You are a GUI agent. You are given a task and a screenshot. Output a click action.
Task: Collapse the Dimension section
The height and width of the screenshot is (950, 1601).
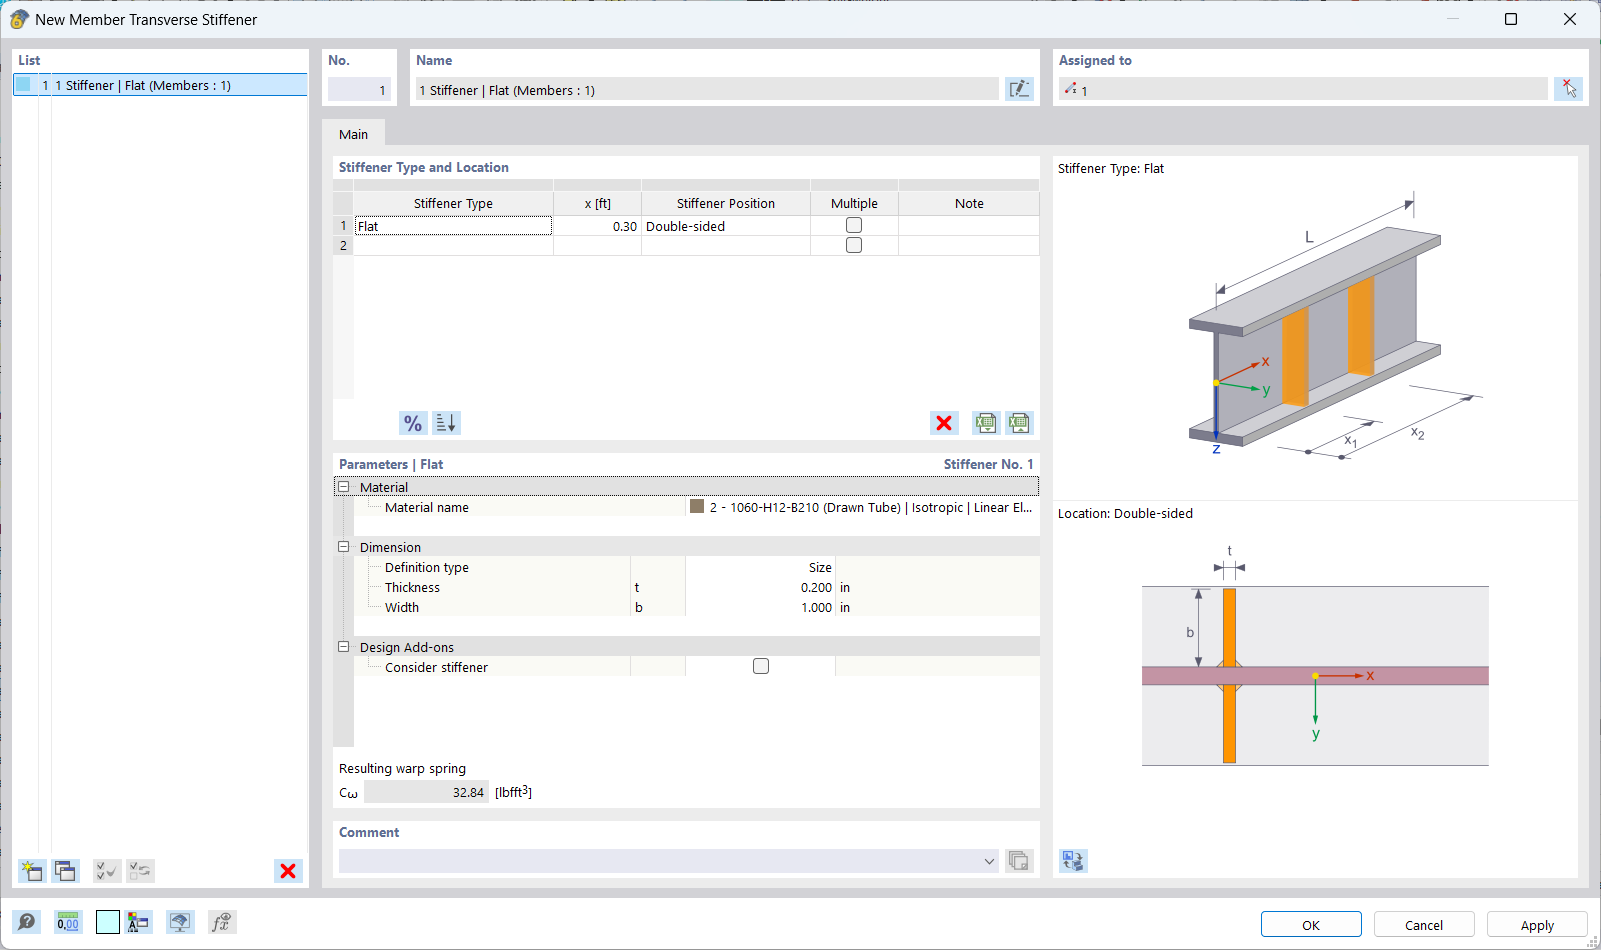[x=343, y=547]
